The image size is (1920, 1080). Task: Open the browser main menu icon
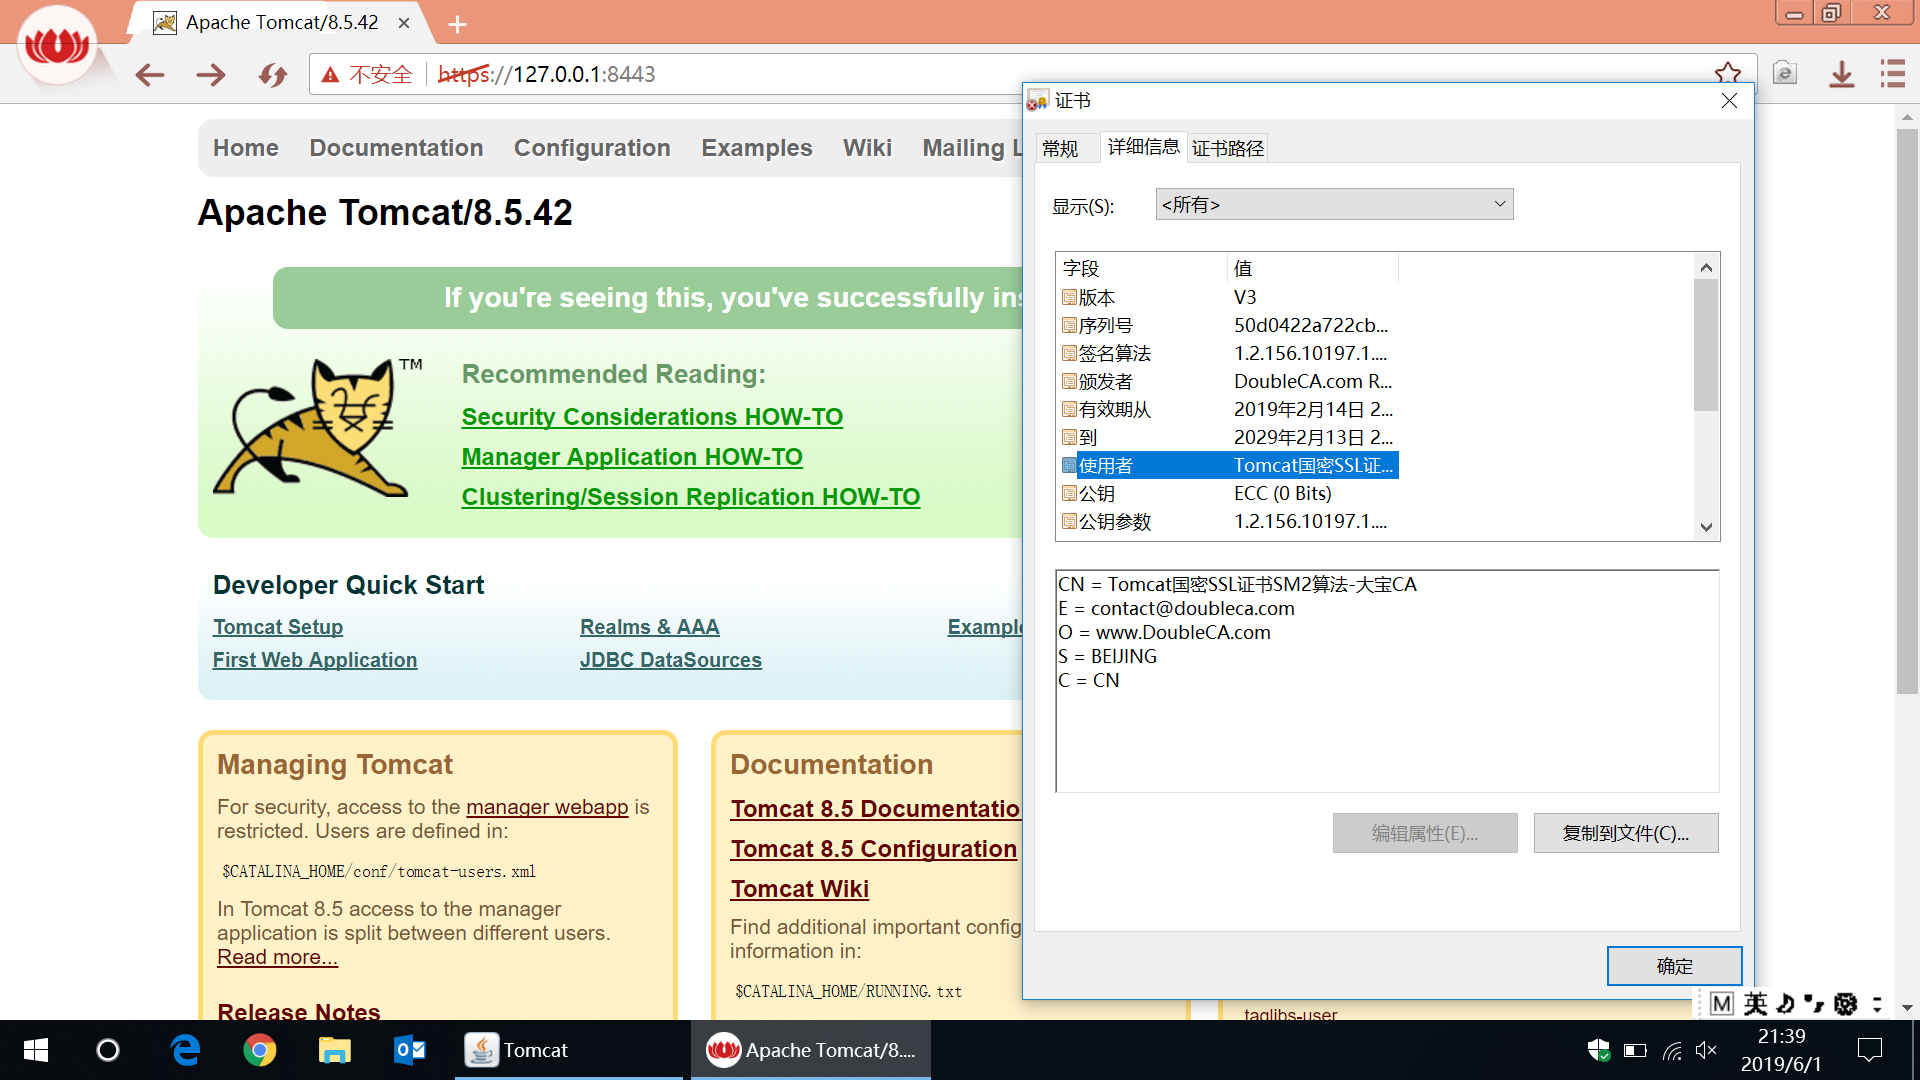point(1892,74)
